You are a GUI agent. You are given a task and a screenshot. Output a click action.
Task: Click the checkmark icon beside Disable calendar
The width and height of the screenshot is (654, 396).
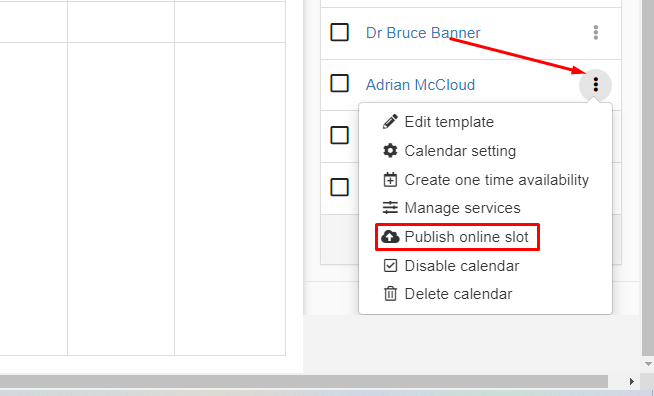point(390,265)
